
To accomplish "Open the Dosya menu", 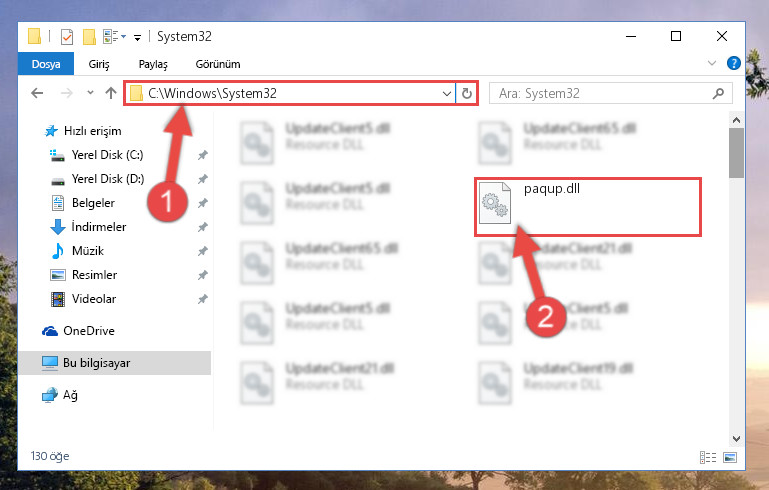I will [x=46, y=64].
